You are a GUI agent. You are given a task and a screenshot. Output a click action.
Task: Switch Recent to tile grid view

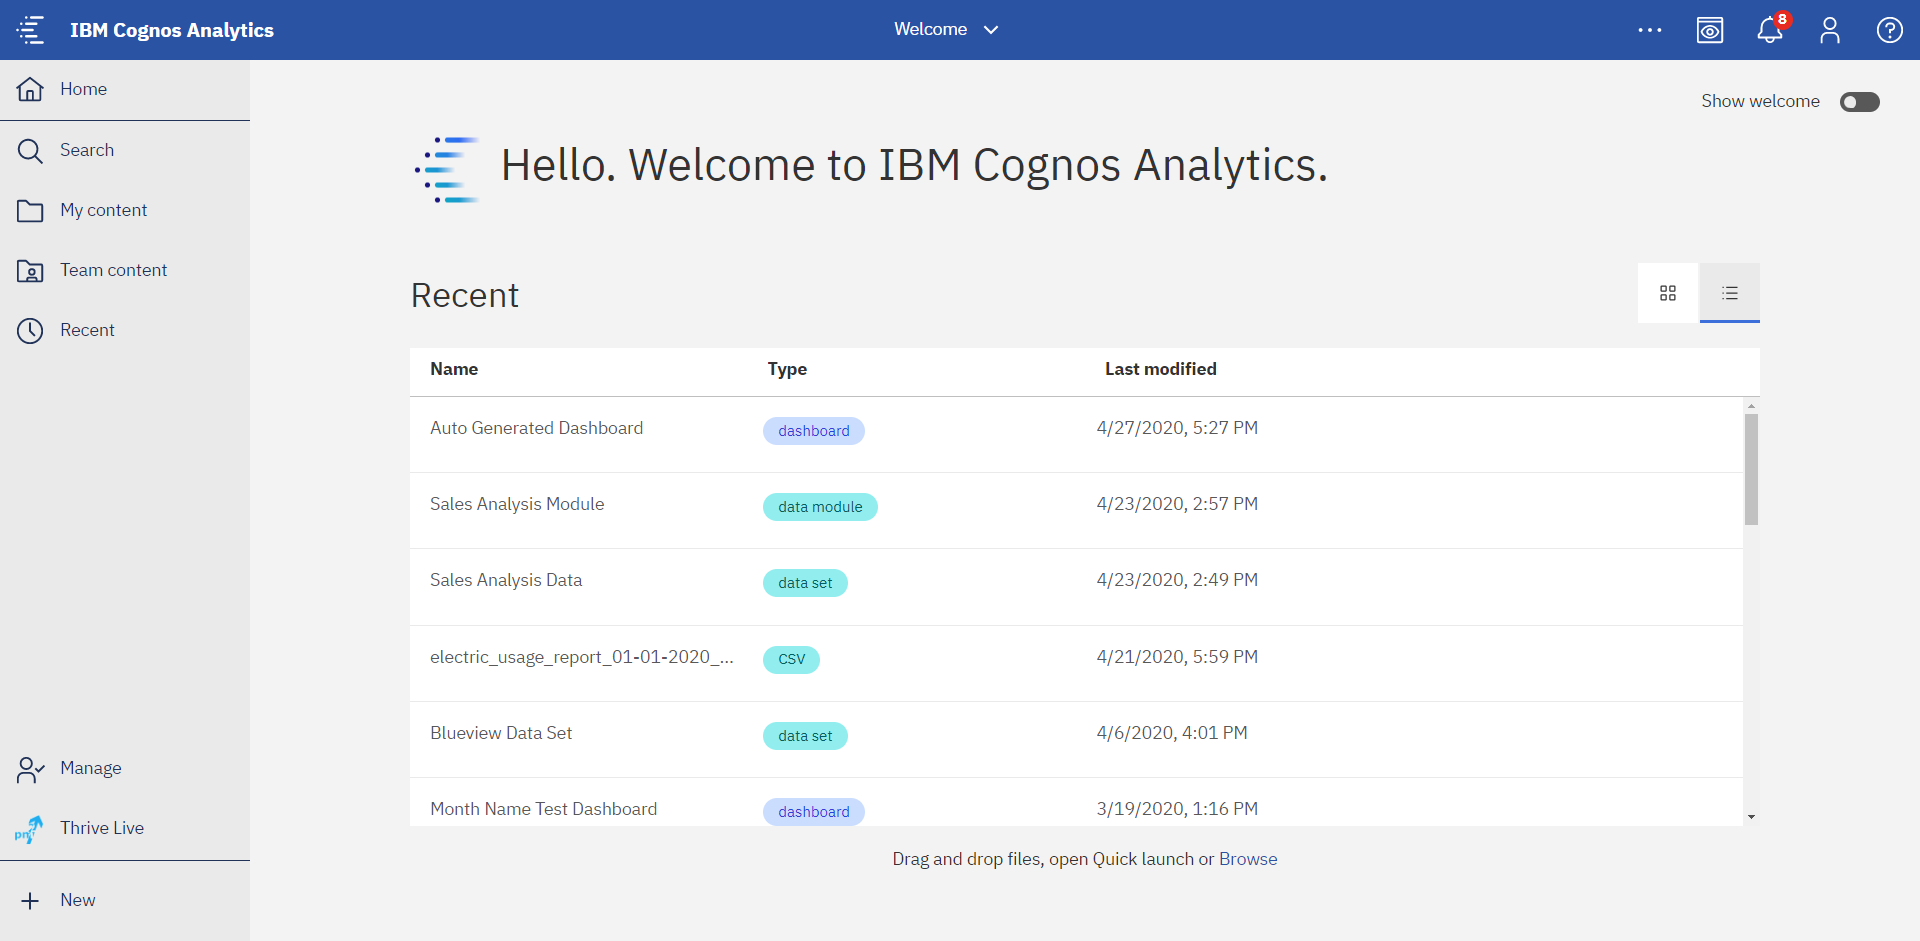(x=1668, y=293)
